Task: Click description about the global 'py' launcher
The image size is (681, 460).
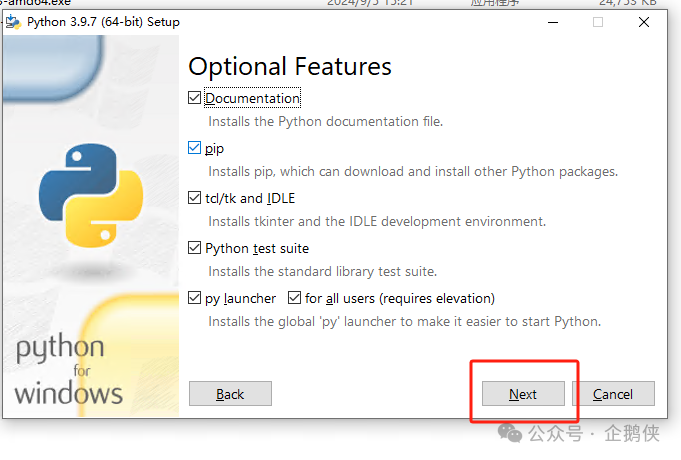Action: (405, 322)
